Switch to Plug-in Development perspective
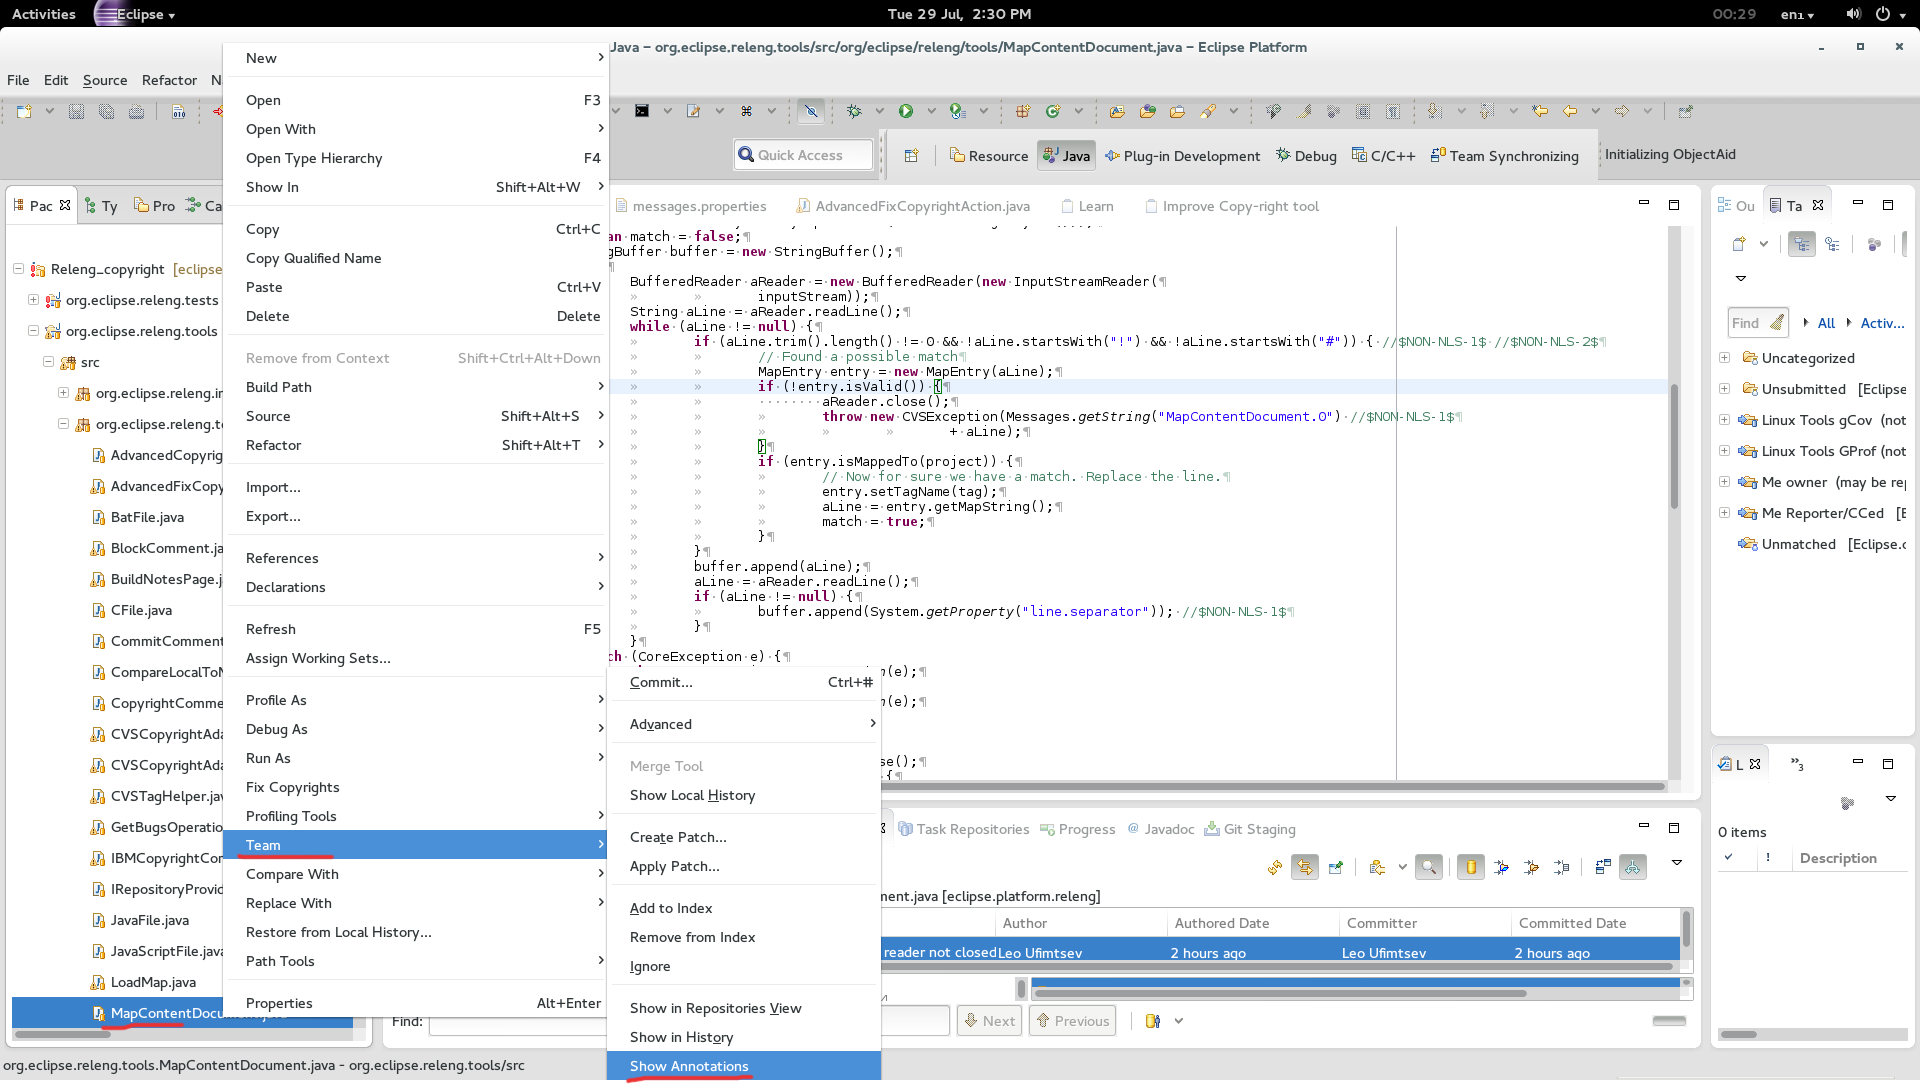Image resolution: width=1920 pixels, height=1088 pixels. click(1182, 156)
